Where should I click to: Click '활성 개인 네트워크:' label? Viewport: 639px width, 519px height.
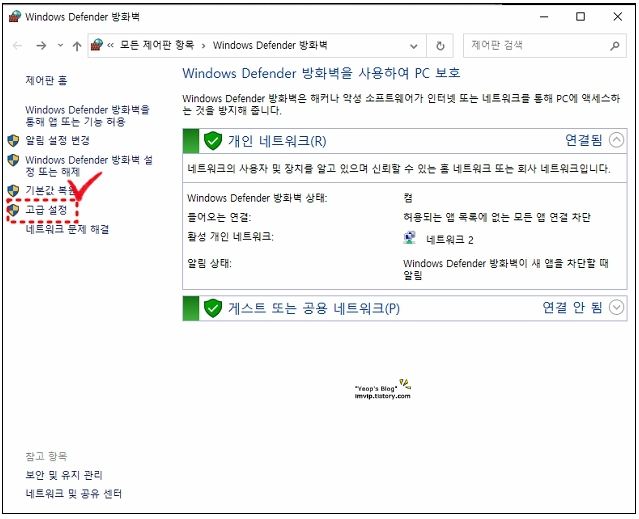[230, 237]
